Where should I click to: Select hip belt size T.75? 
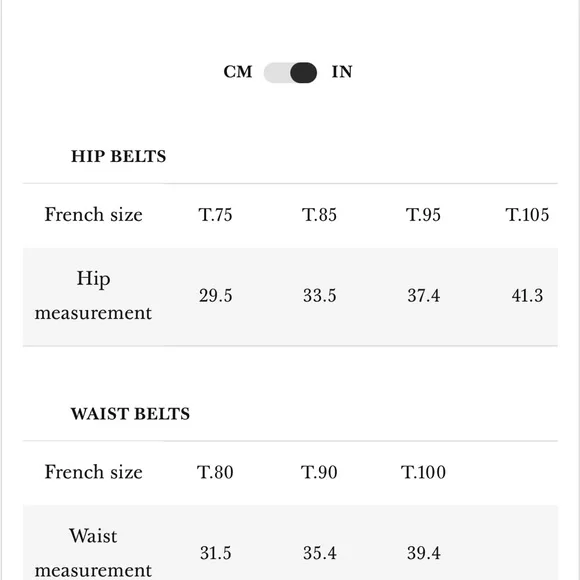(x=215, y=215)
